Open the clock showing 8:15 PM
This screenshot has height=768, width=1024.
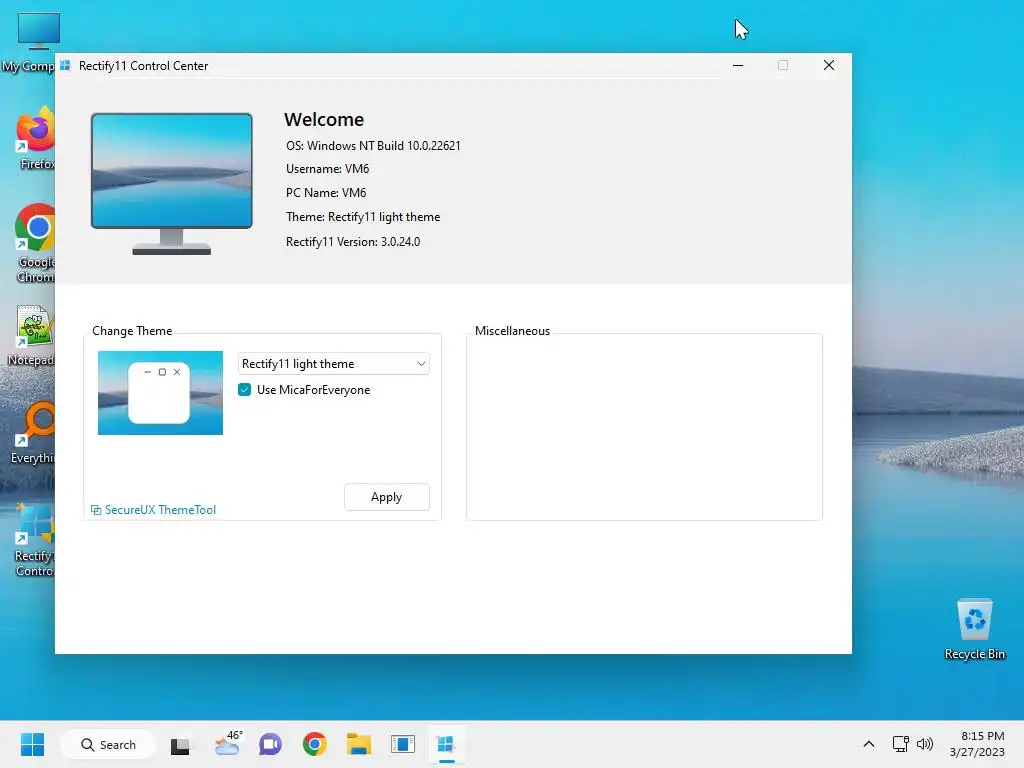[977, 744]
